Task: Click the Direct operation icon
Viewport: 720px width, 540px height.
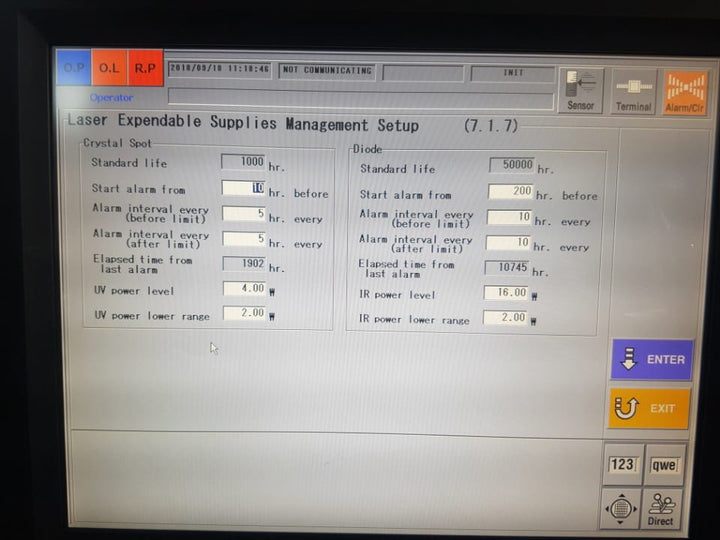Action: [x=664, y=509]
